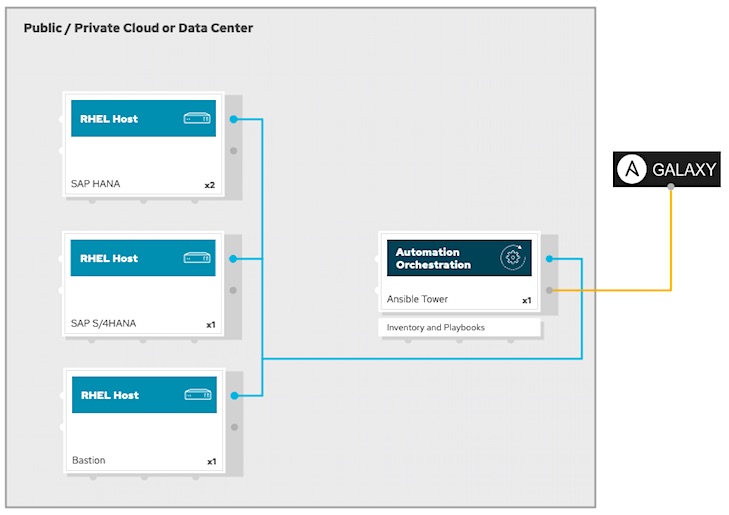Screen dimensions: 729x515
Task: Click the blue connector dot on SAP HANA card
Action: pos(233,119)
